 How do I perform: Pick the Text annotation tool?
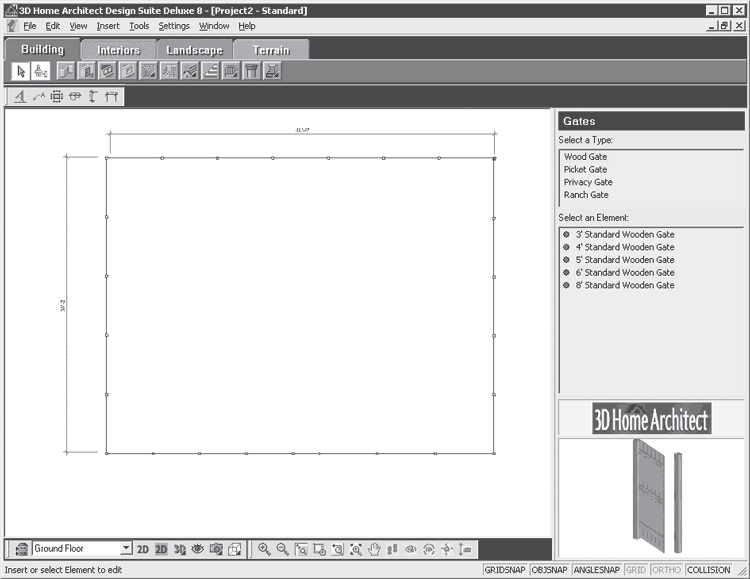click(20, 97)
